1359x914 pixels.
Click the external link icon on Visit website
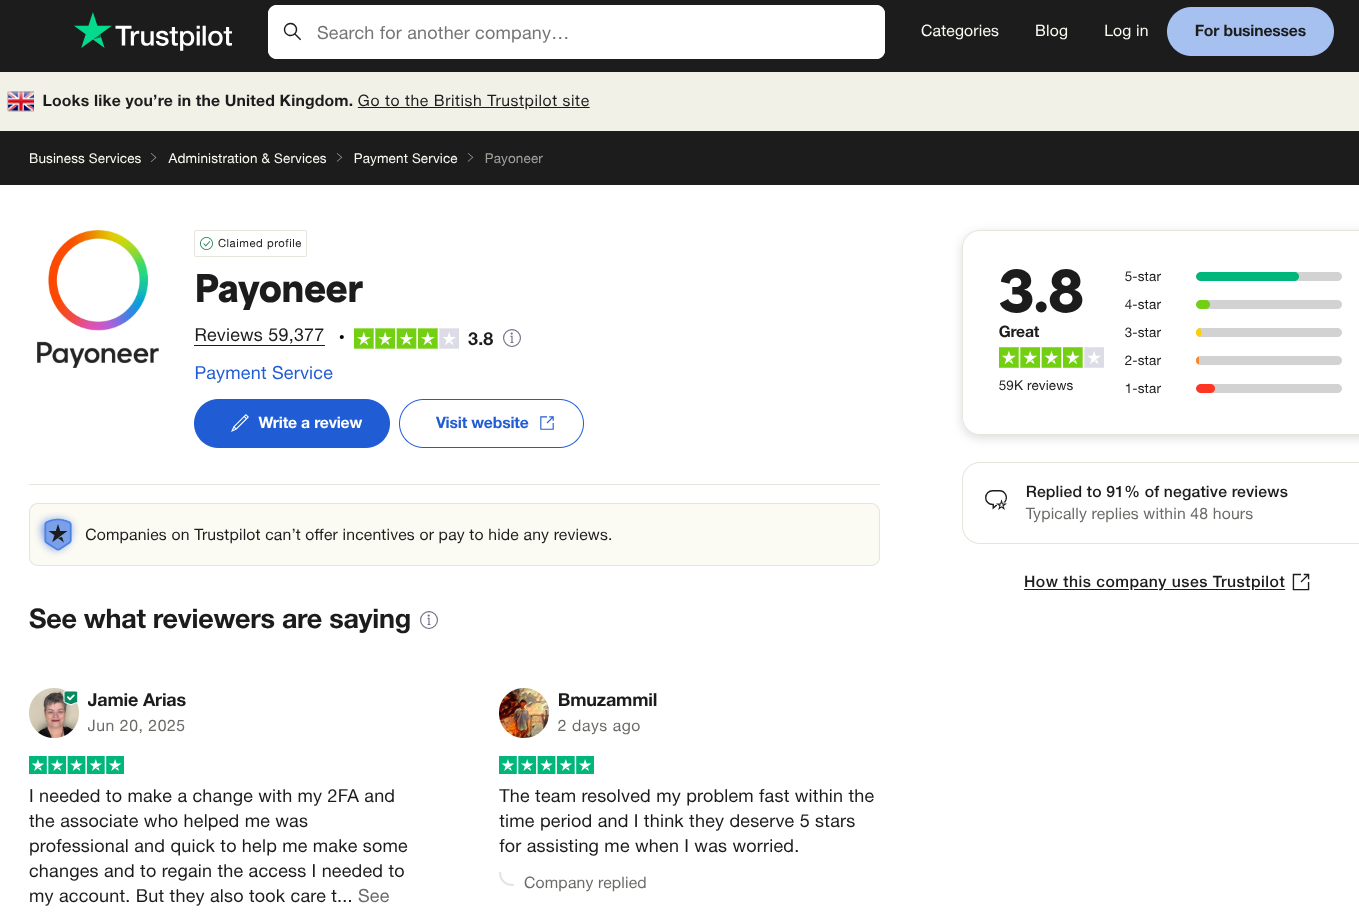pos(547,422)
